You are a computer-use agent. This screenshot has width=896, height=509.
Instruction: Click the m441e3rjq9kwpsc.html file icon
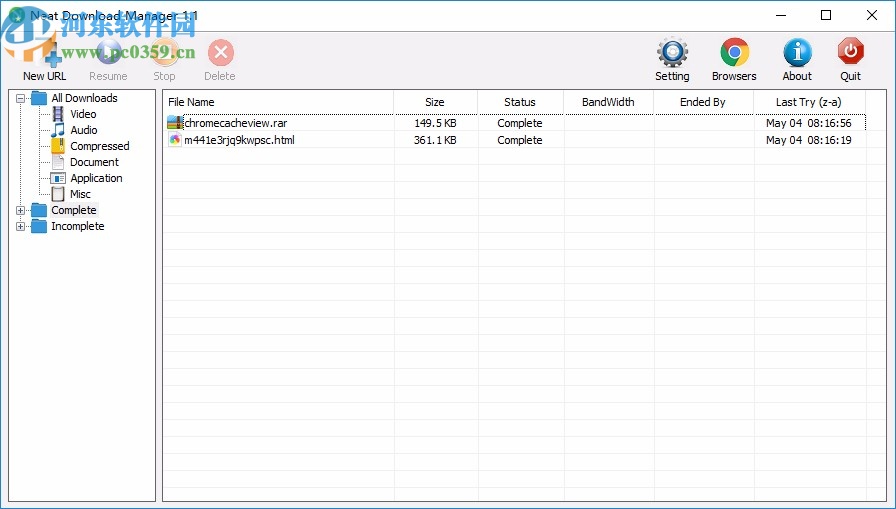coord(175,140)
